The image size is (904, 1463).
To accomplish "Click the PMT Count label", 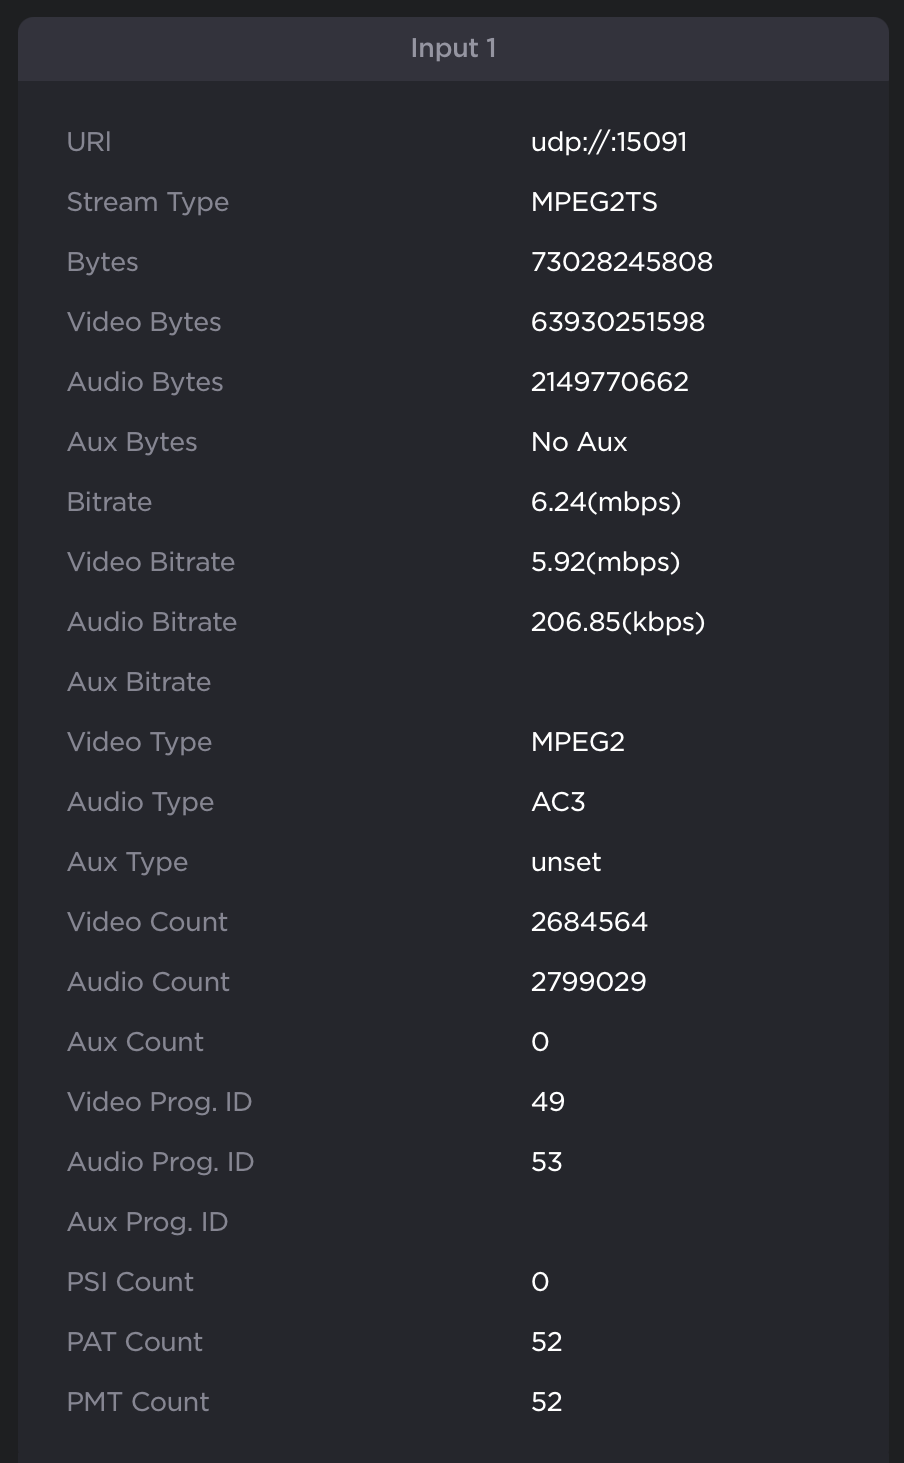I will click(x=138, y=1401).
